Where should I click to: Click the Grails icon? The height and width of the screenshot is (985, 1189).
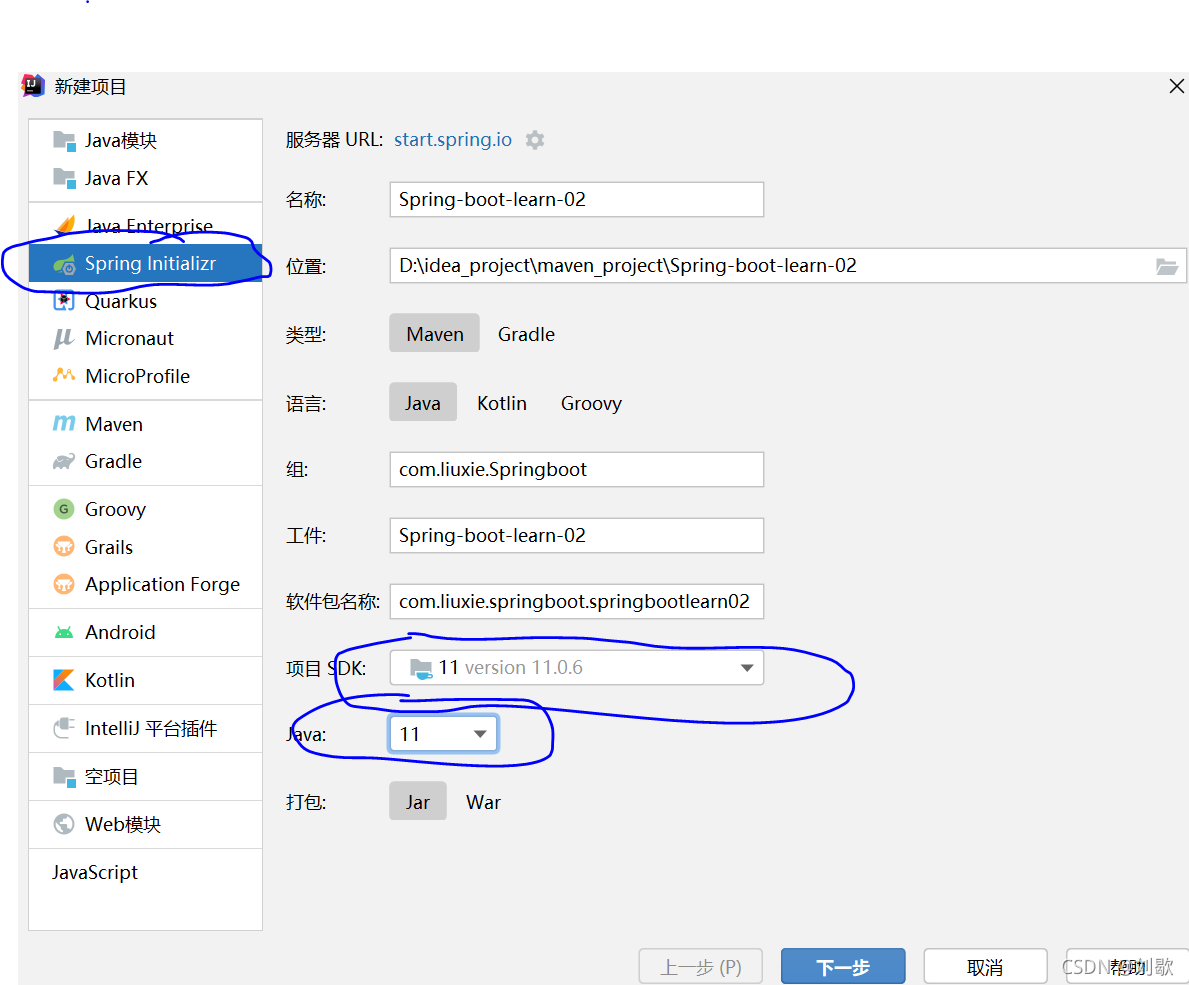tap(64, 547)
